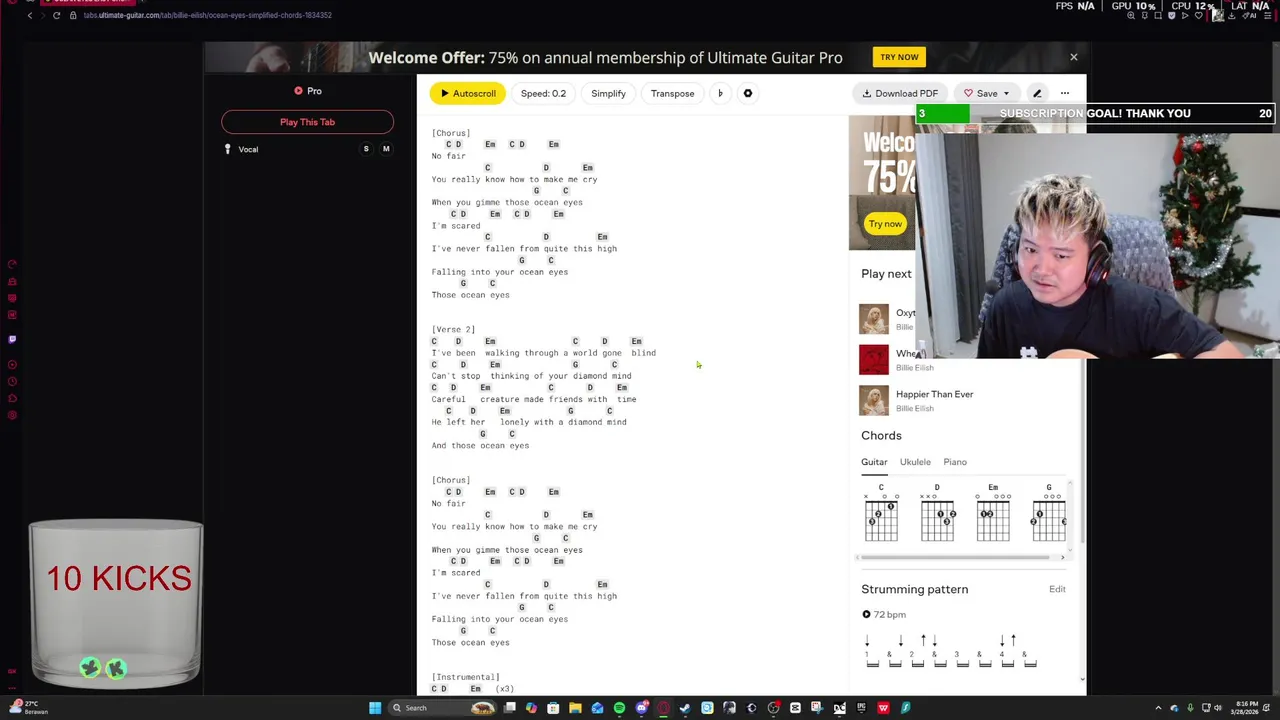This screenshot has width=1280, height=720.
Task: Open the C chord diagram
Action: pyautogui.click(x=881, y=513)
